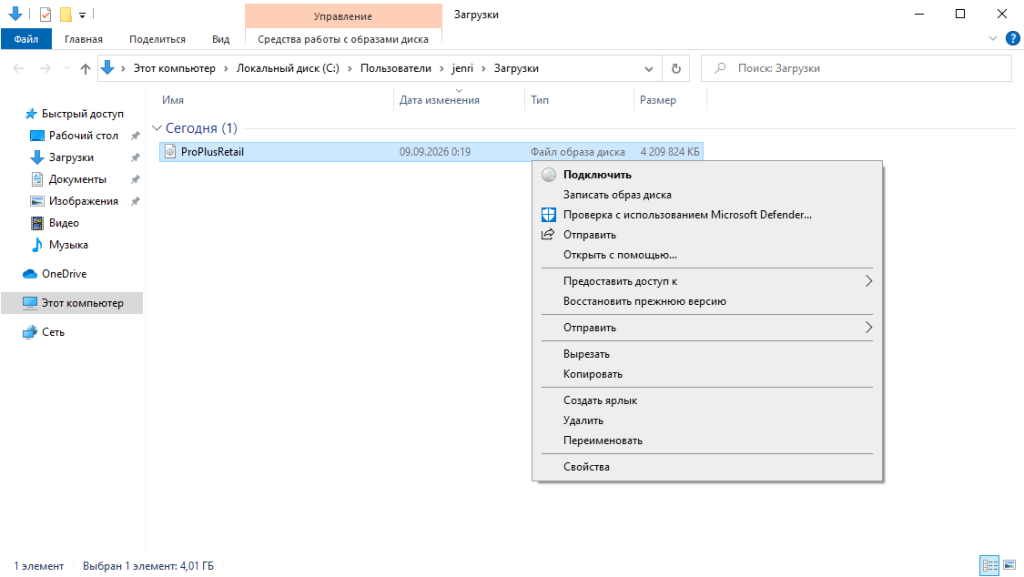Go back with the left arrow
Screen dimensions: 1024x577
click(x=18, y=68)
